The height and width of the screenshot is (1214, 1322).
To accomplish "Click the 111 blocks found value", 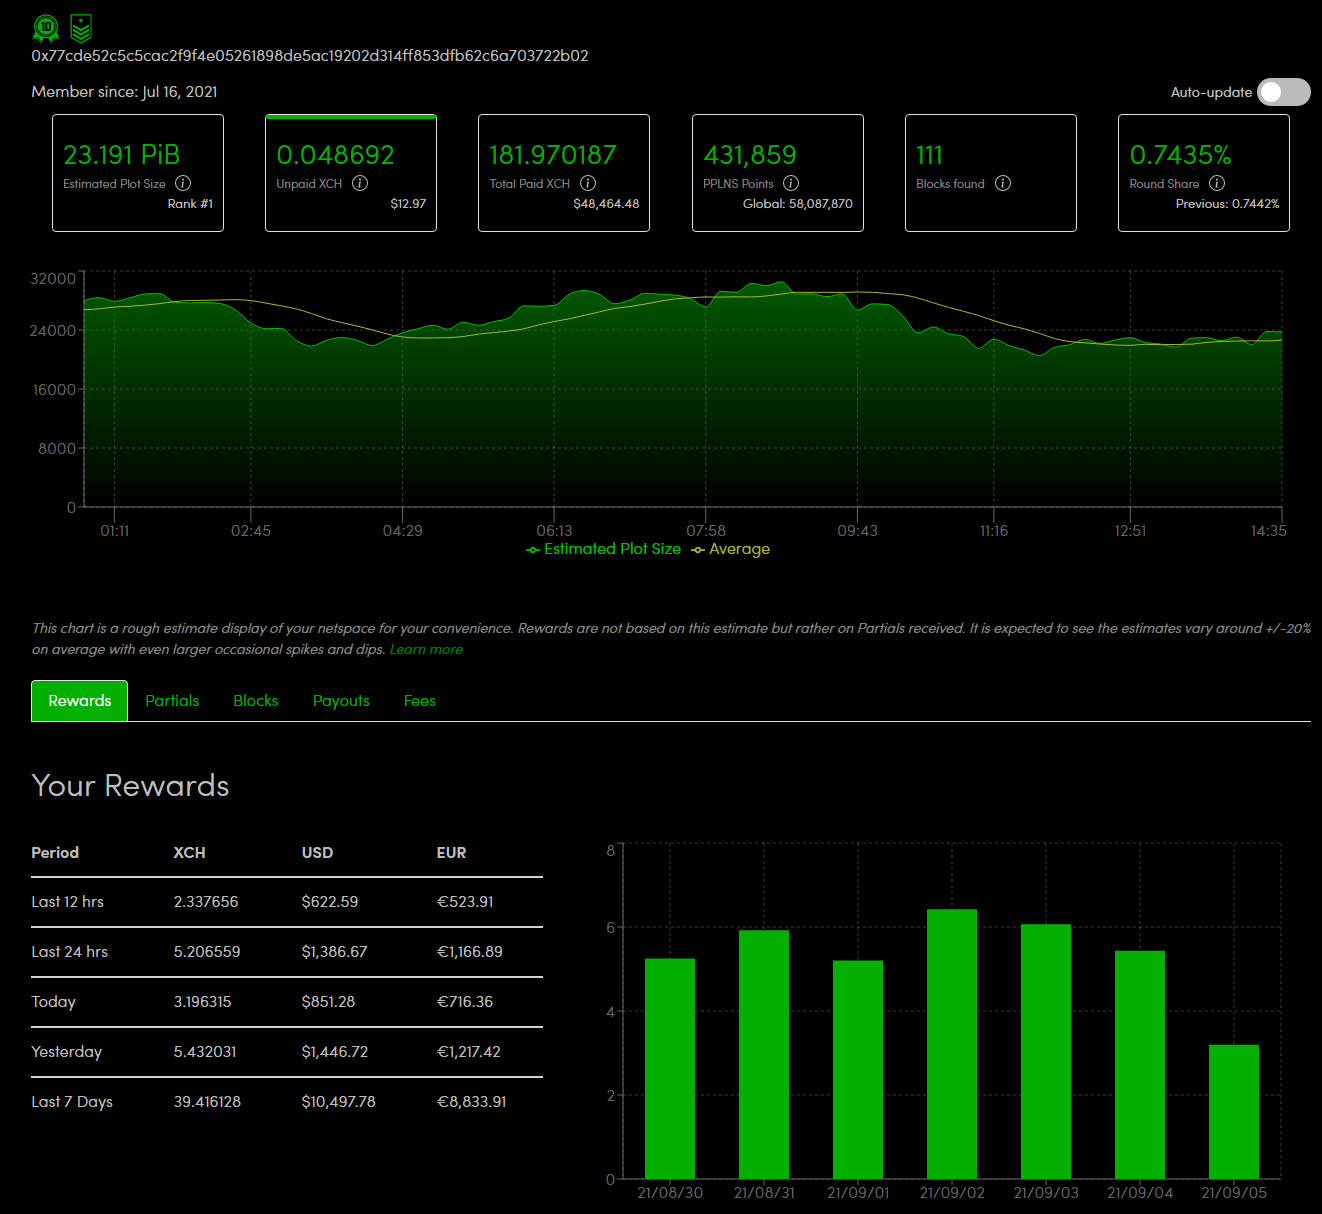I will (x=929, y=155).
